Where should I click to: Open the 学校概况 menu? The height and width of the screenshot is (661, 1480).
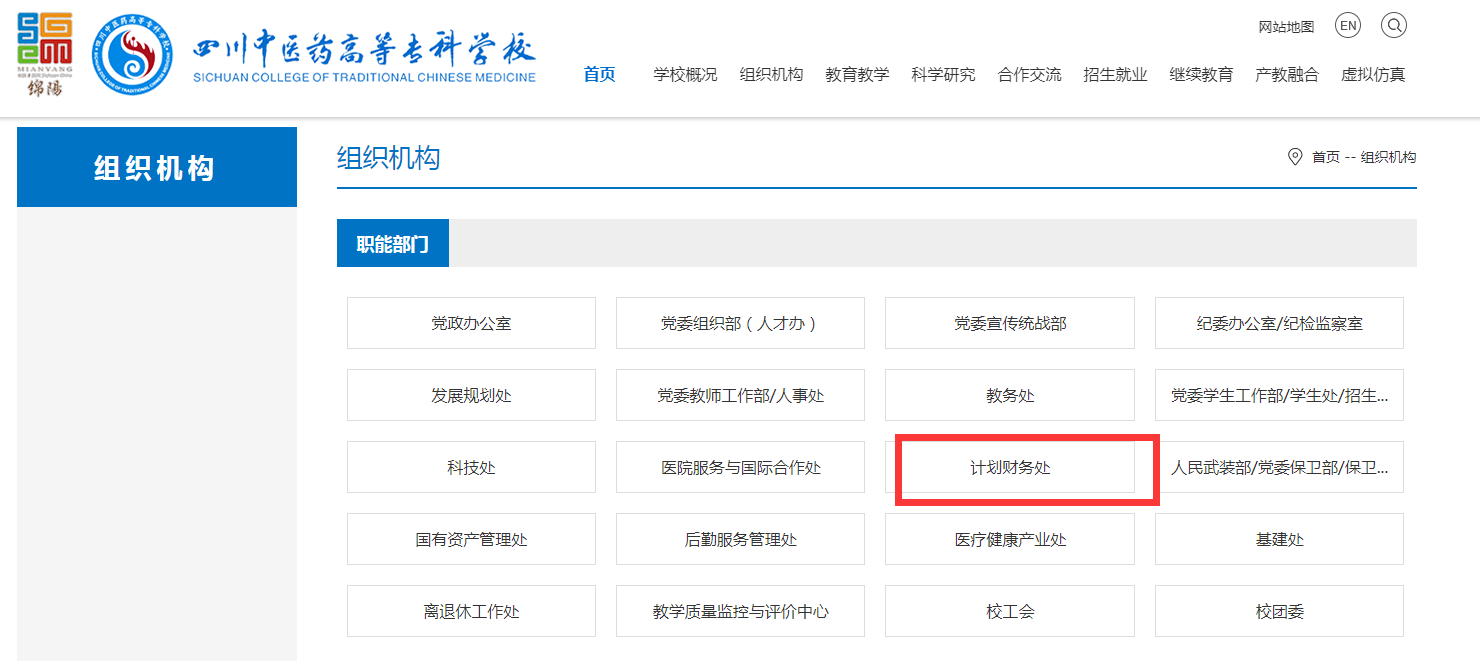point(685,75)
